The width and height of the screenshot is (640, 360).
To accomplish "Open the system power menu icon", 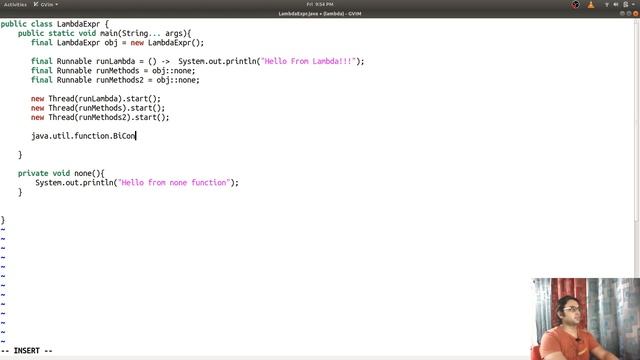I will click(x=625, y=4).
